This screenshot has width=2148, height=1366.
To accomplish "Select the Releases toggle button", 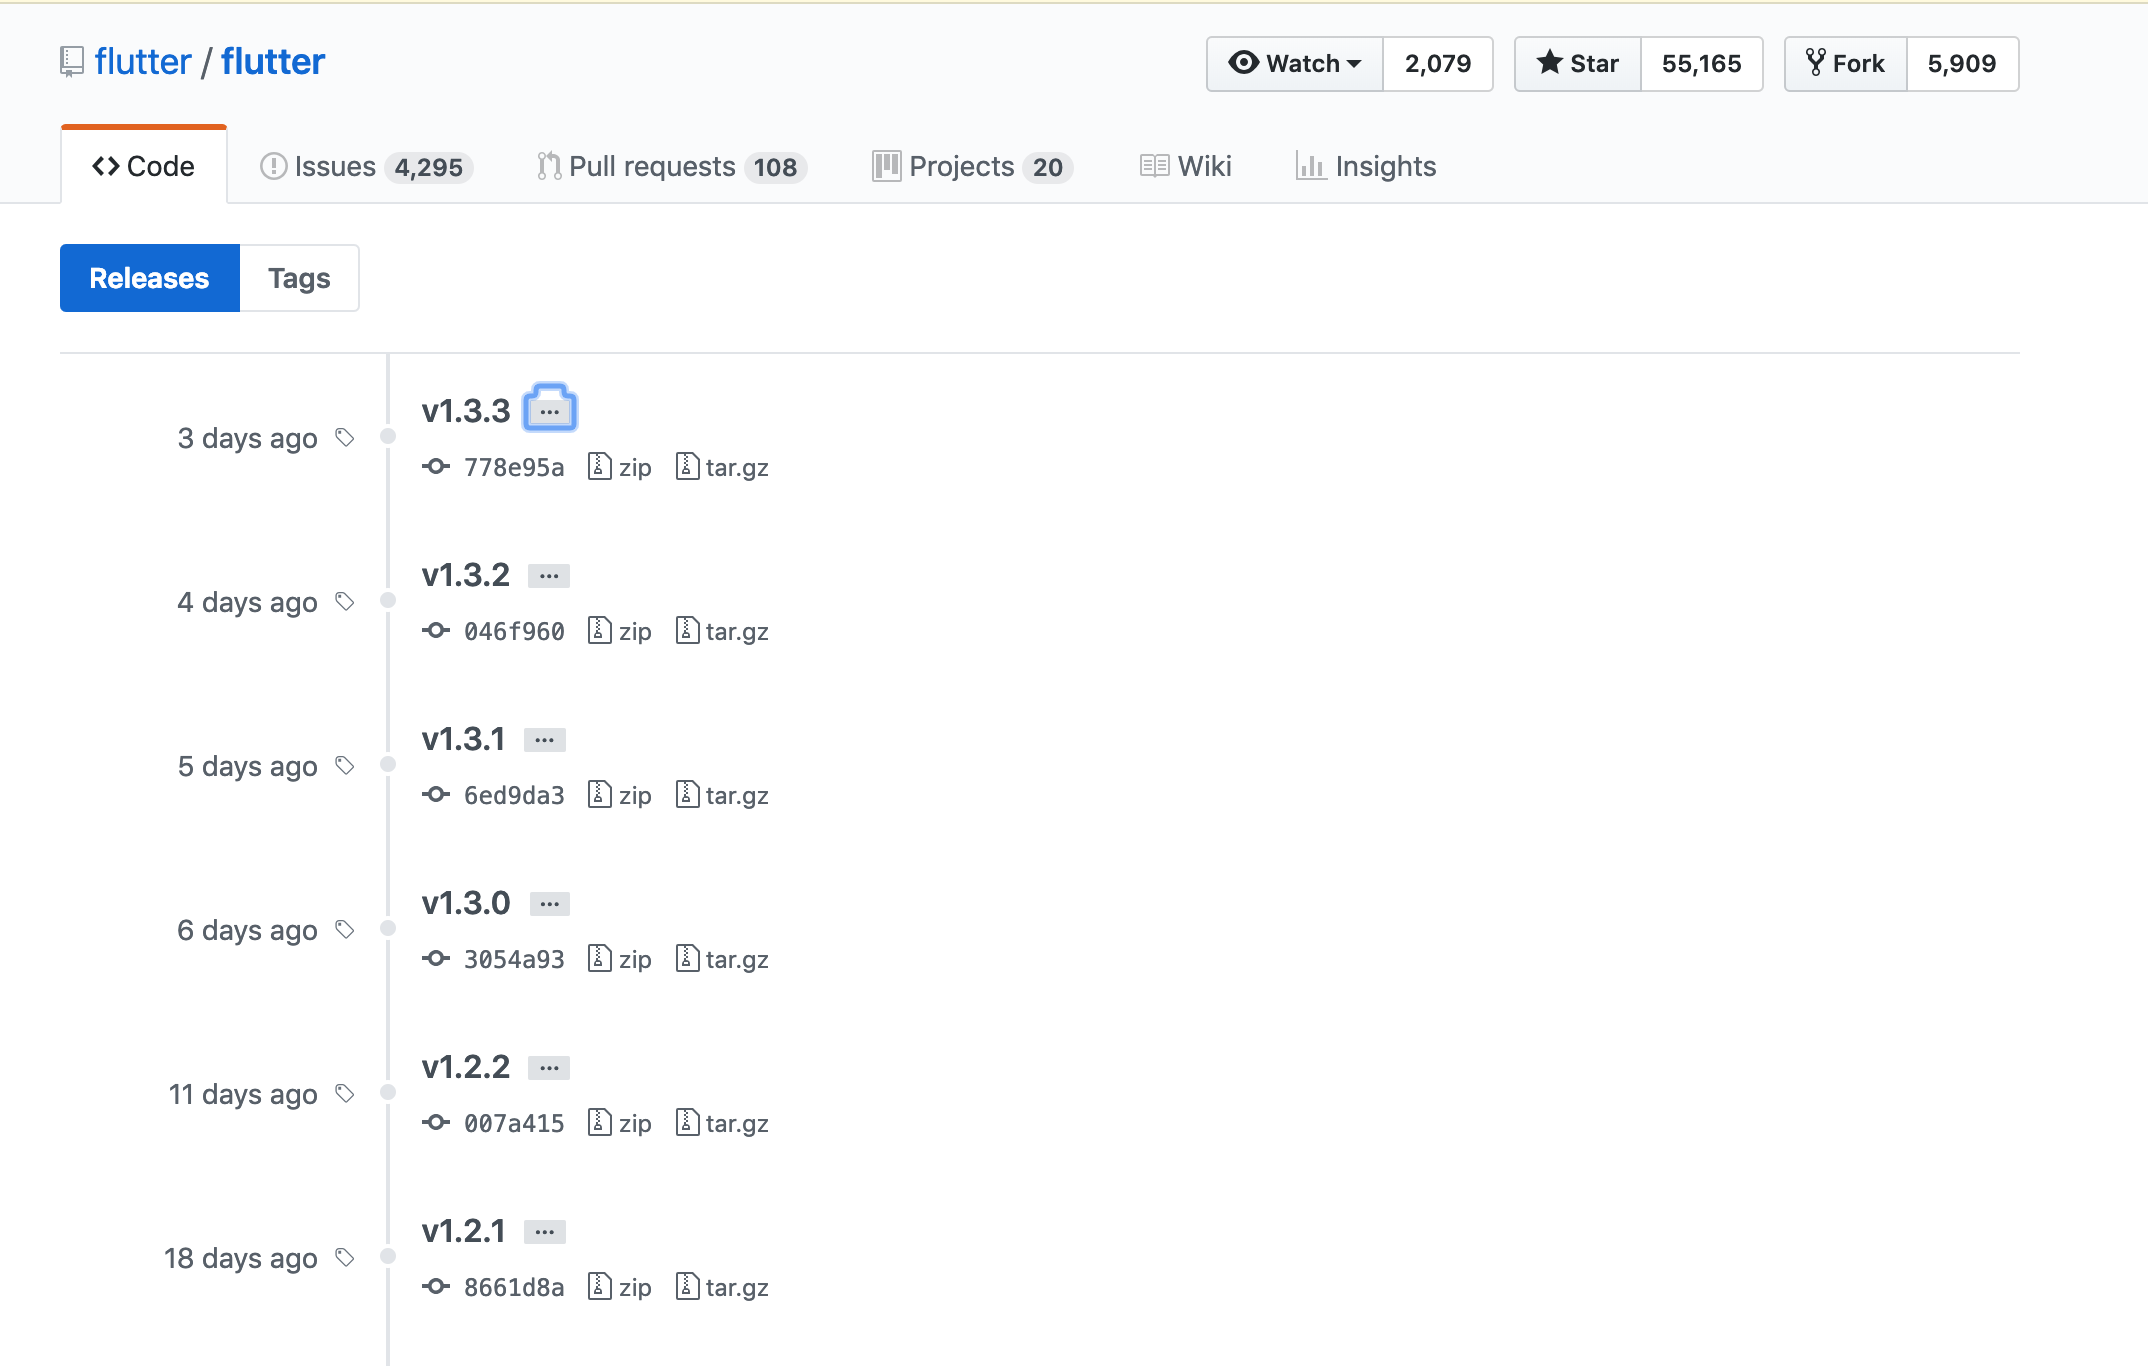I will coord(150,278).
